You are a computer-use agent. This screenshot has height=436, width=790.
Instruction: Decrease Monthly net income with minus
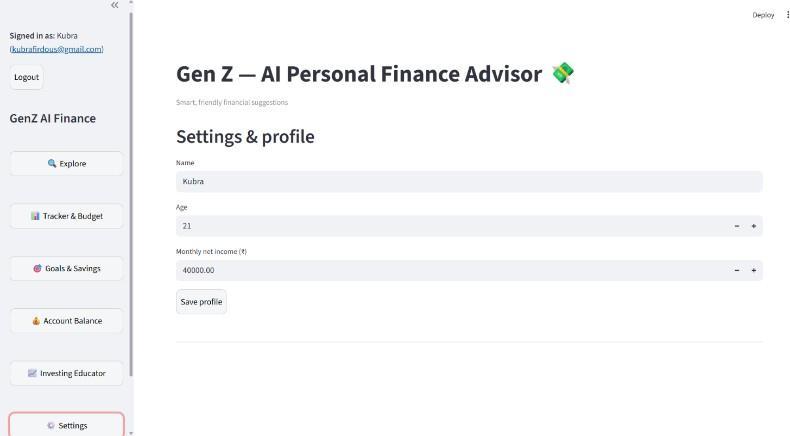[737, 270]
